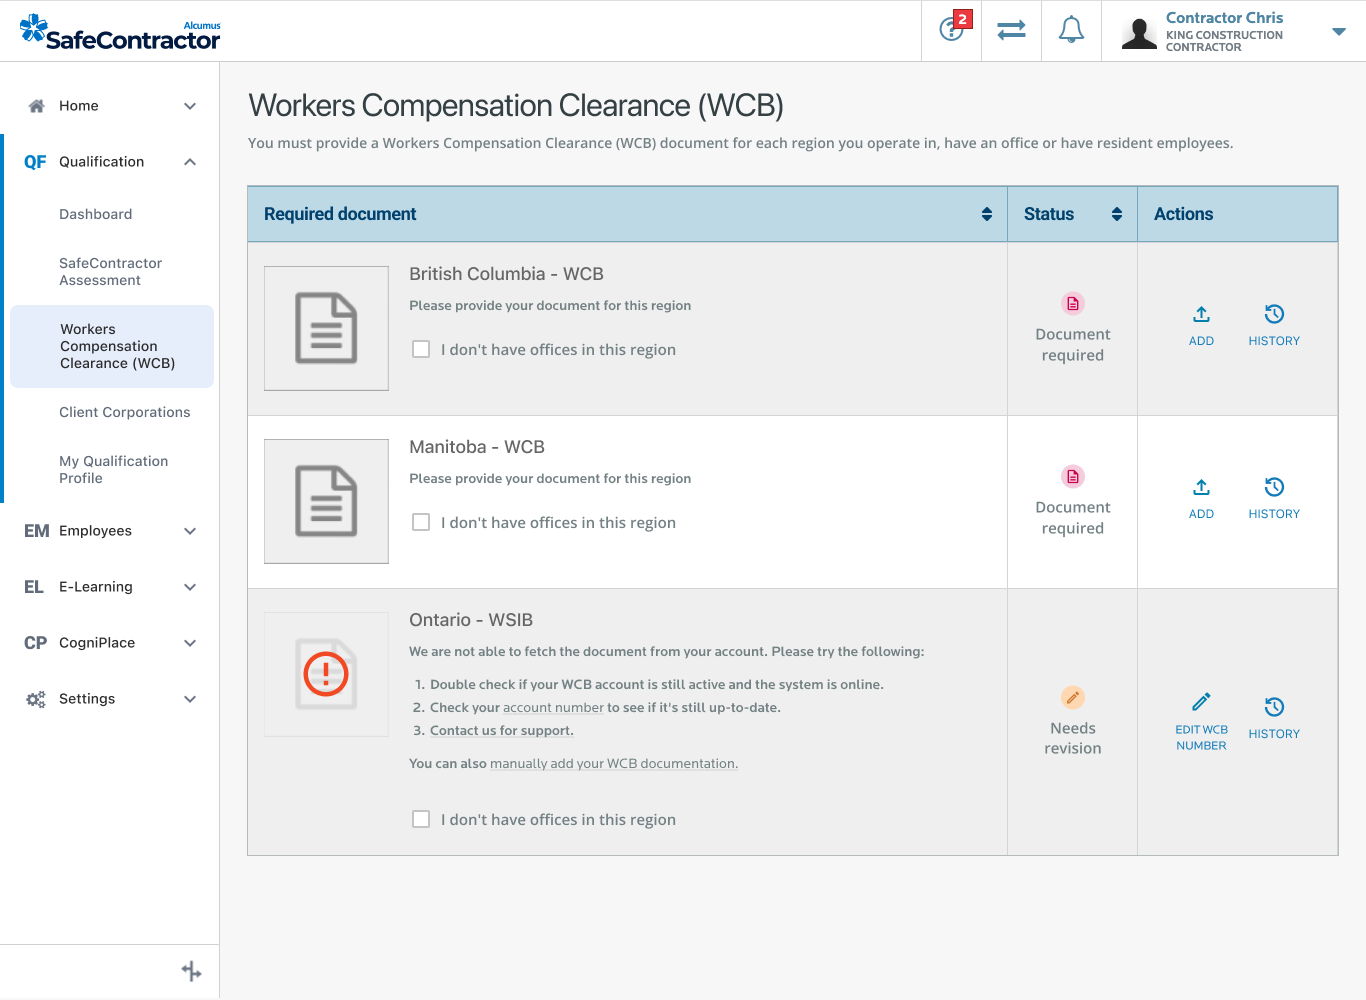Expand the Employees menu chevron
This screenshot has width=1366, height=1000.
click(190, 531)
